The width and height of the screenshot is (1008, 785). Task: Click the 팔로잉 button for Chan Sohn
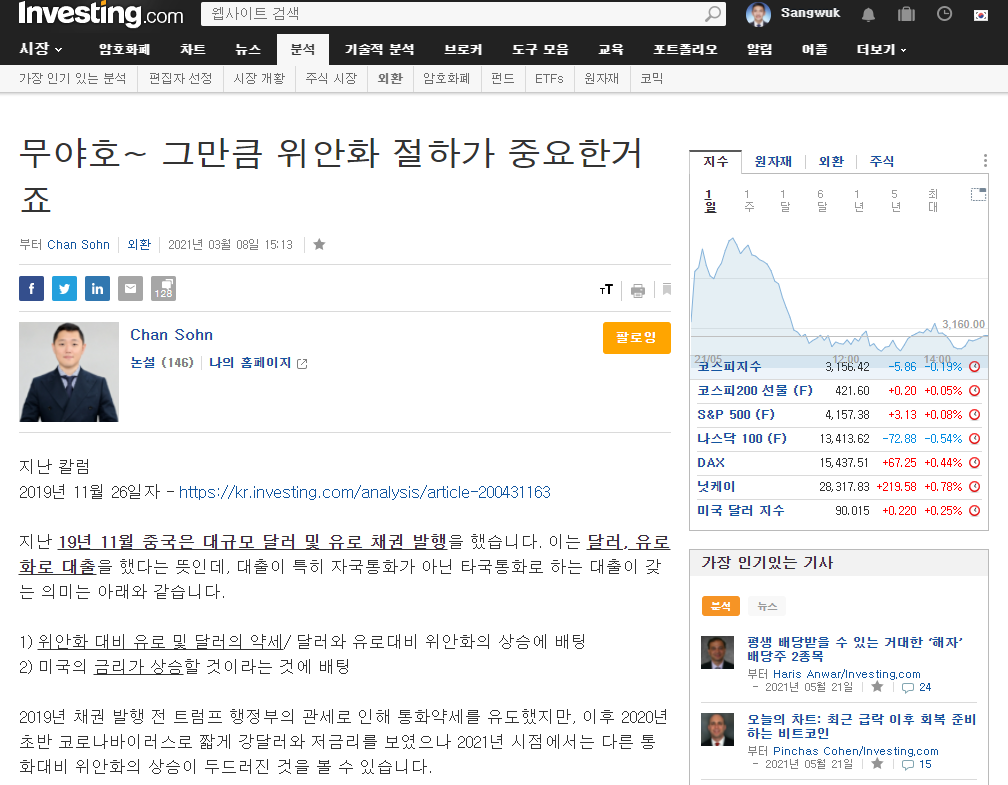click(637, 338)
